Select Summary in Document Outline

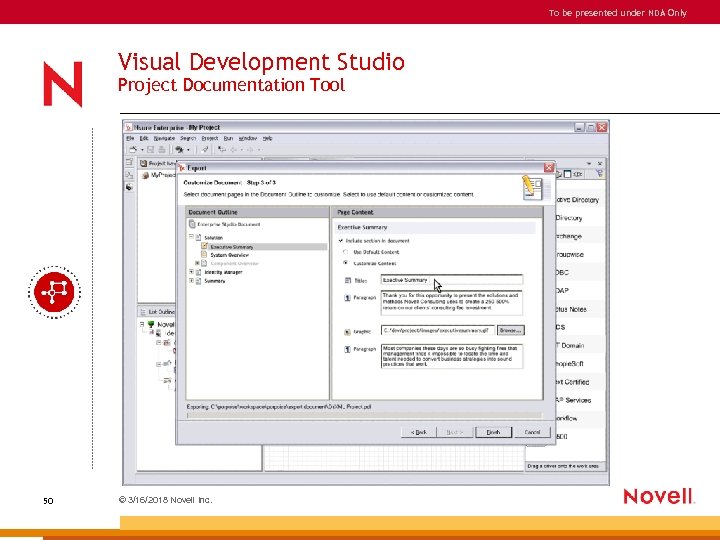click(x=214, y=281)
